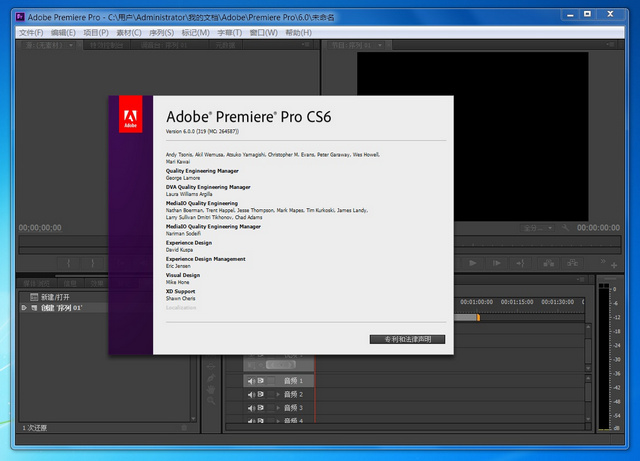Select the Zoom tool magnifier icon
The image size is (640, 461).
point(211,398)
